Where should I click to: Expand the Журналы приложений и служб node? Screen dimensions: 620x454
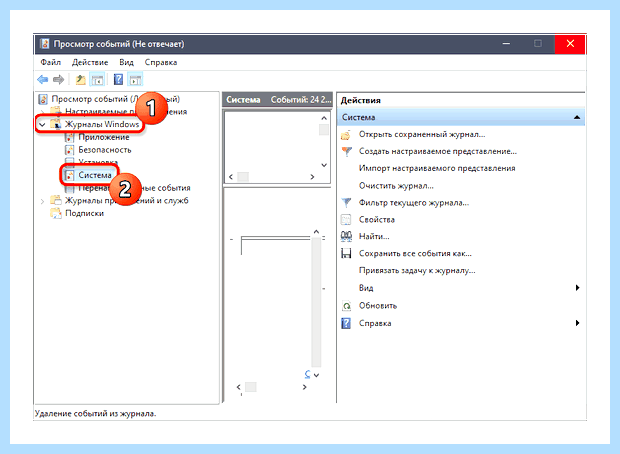coord(42,201)
